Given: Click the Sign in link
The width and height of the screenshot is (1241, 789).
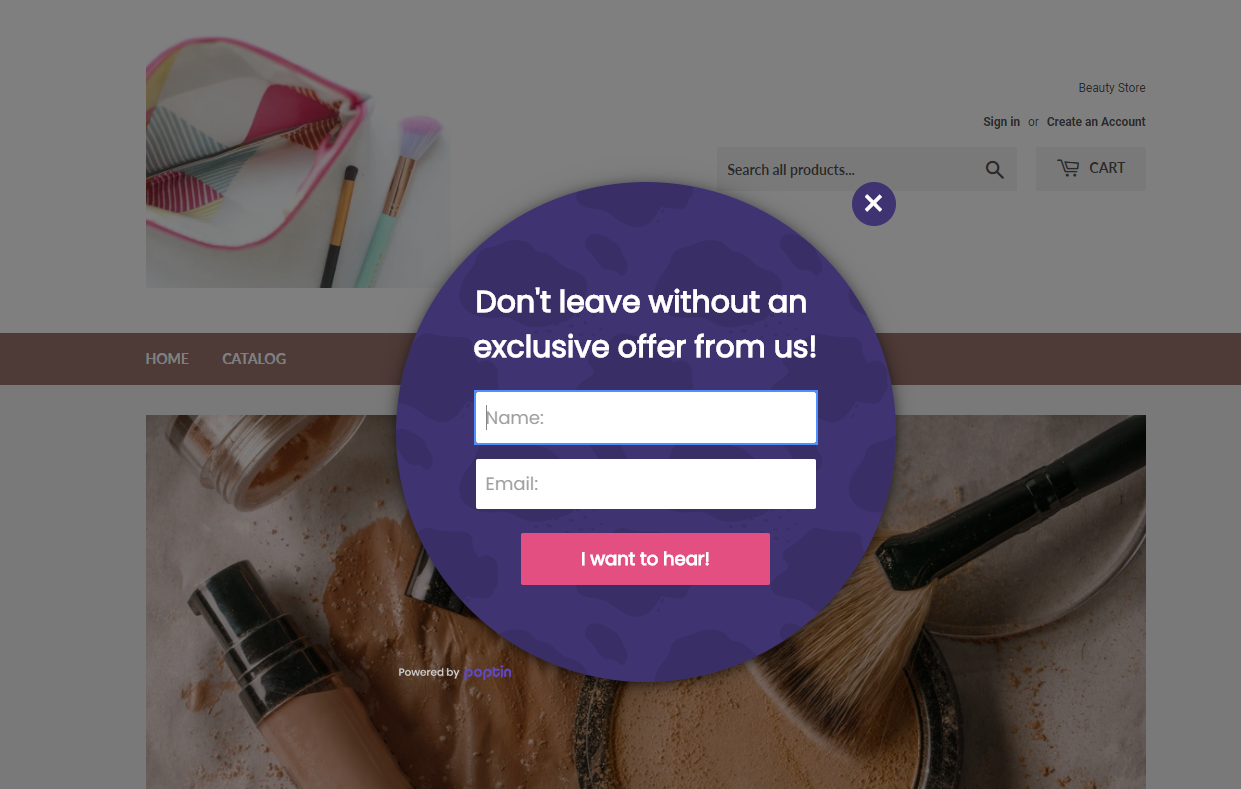Looking at the screenshot, I should [1001, 122].
